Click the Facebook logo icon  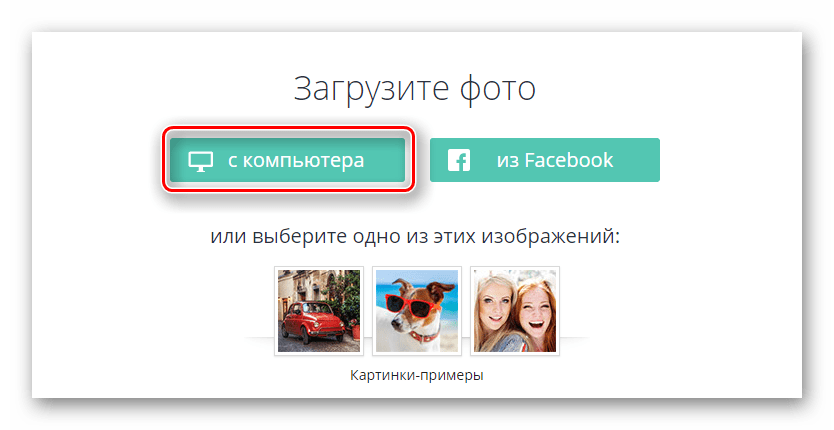(x=458, y=160)
